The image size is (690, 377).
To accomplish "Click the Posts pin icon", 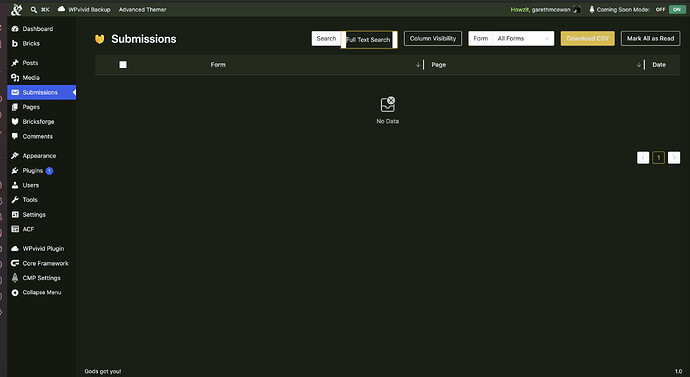I will (x=15, y=63).
